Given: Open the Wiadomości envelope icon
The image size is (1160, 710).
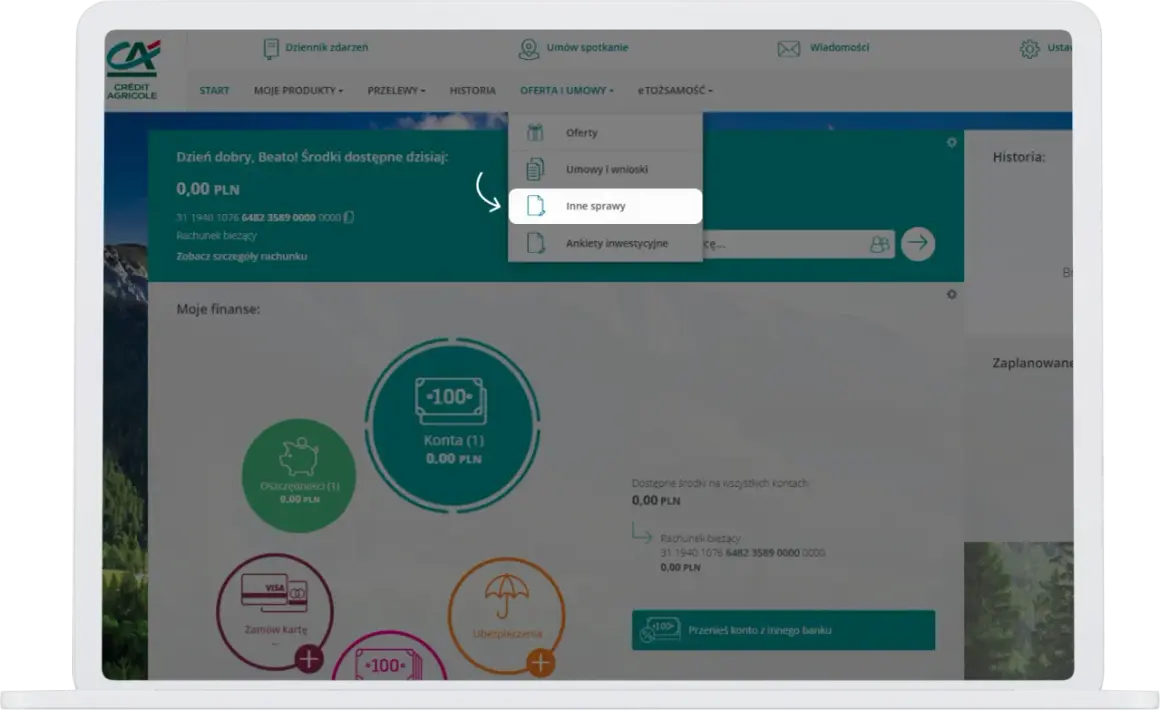Looking at the screenshot, I should pos(789,49).
